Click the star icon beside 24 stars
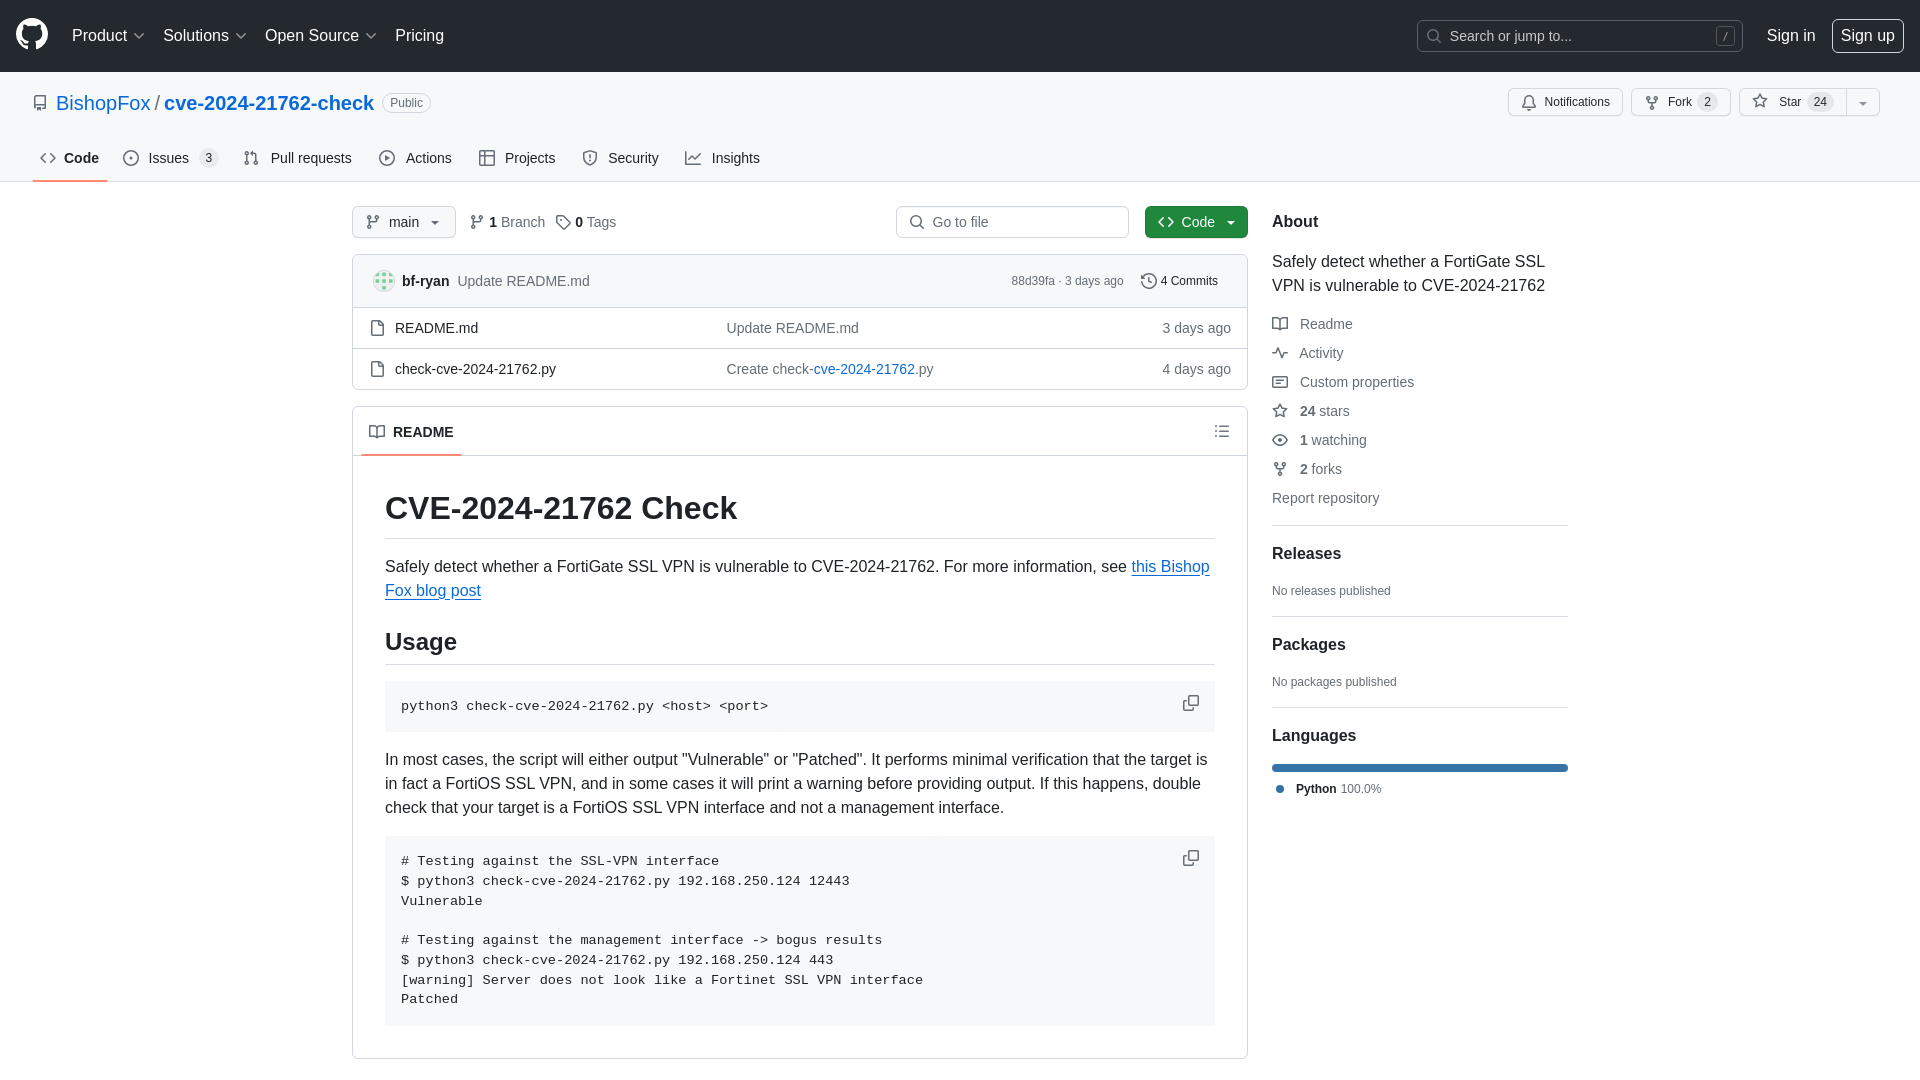This screenshot has width=1920, height=1080. point(1280,411)
